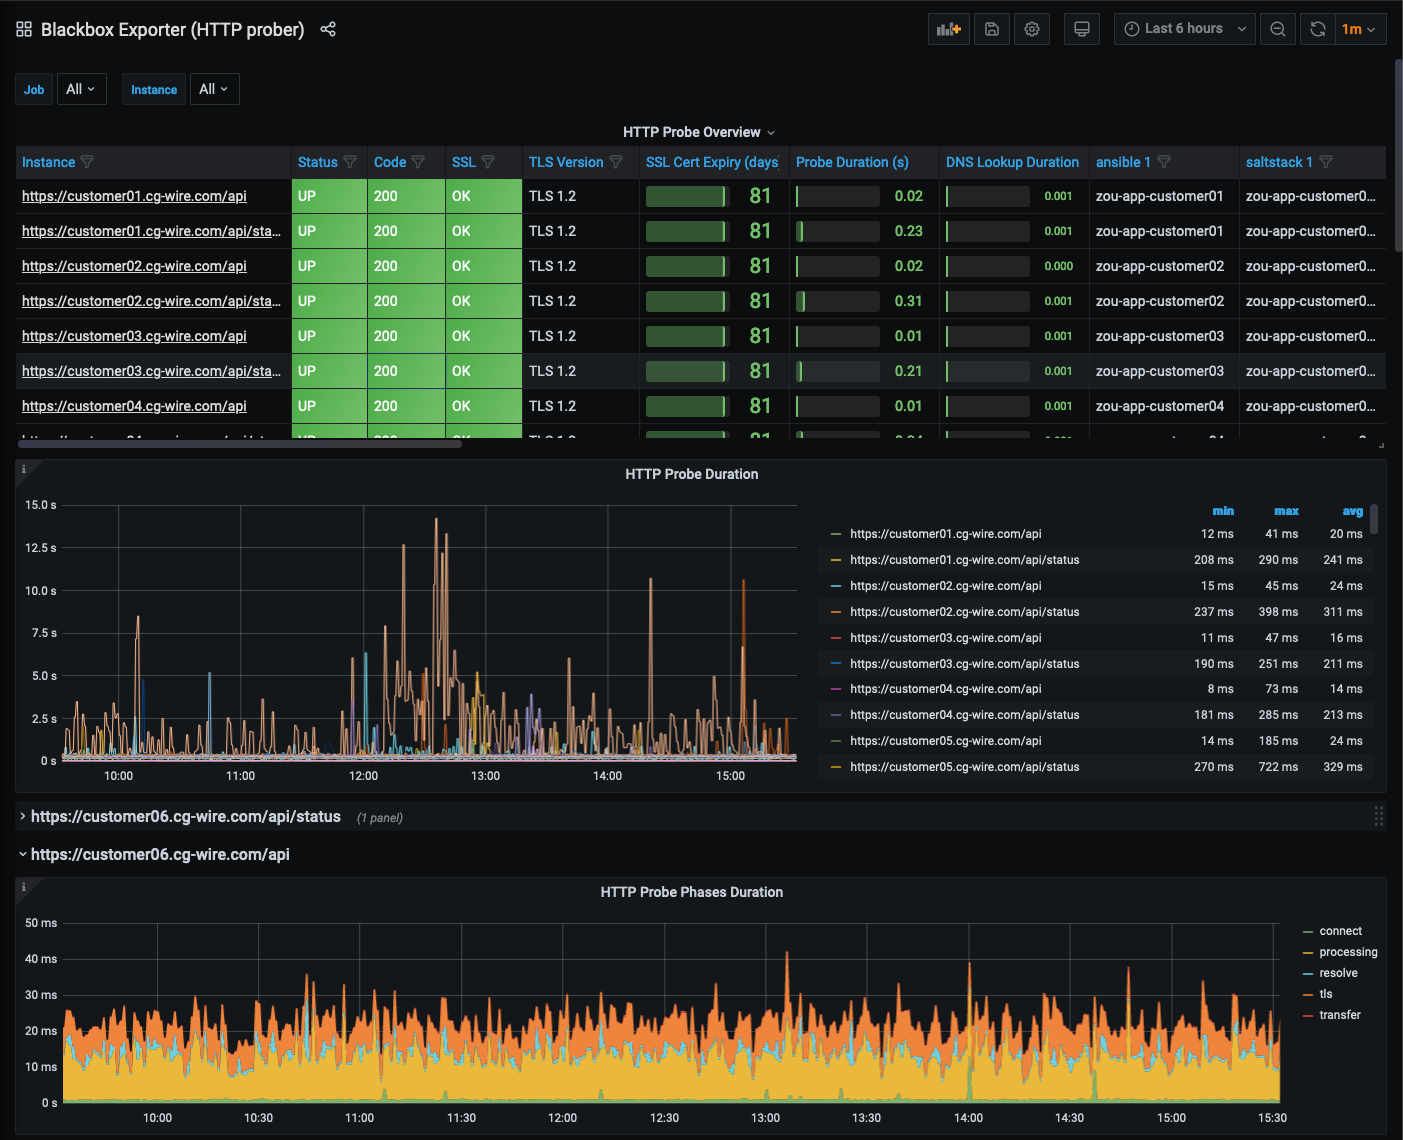Click the Save dashboard icon

click(992, 29)
